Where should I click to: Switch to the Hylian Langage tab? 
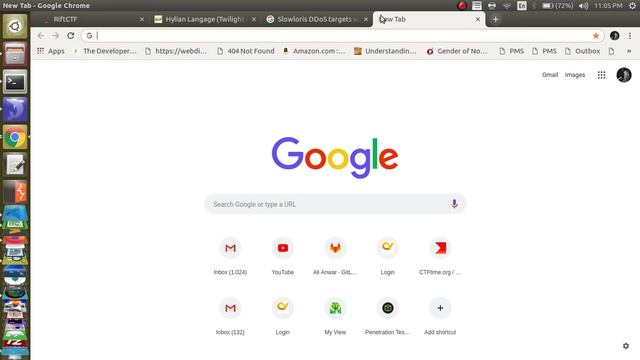click(x=204, y=19)
